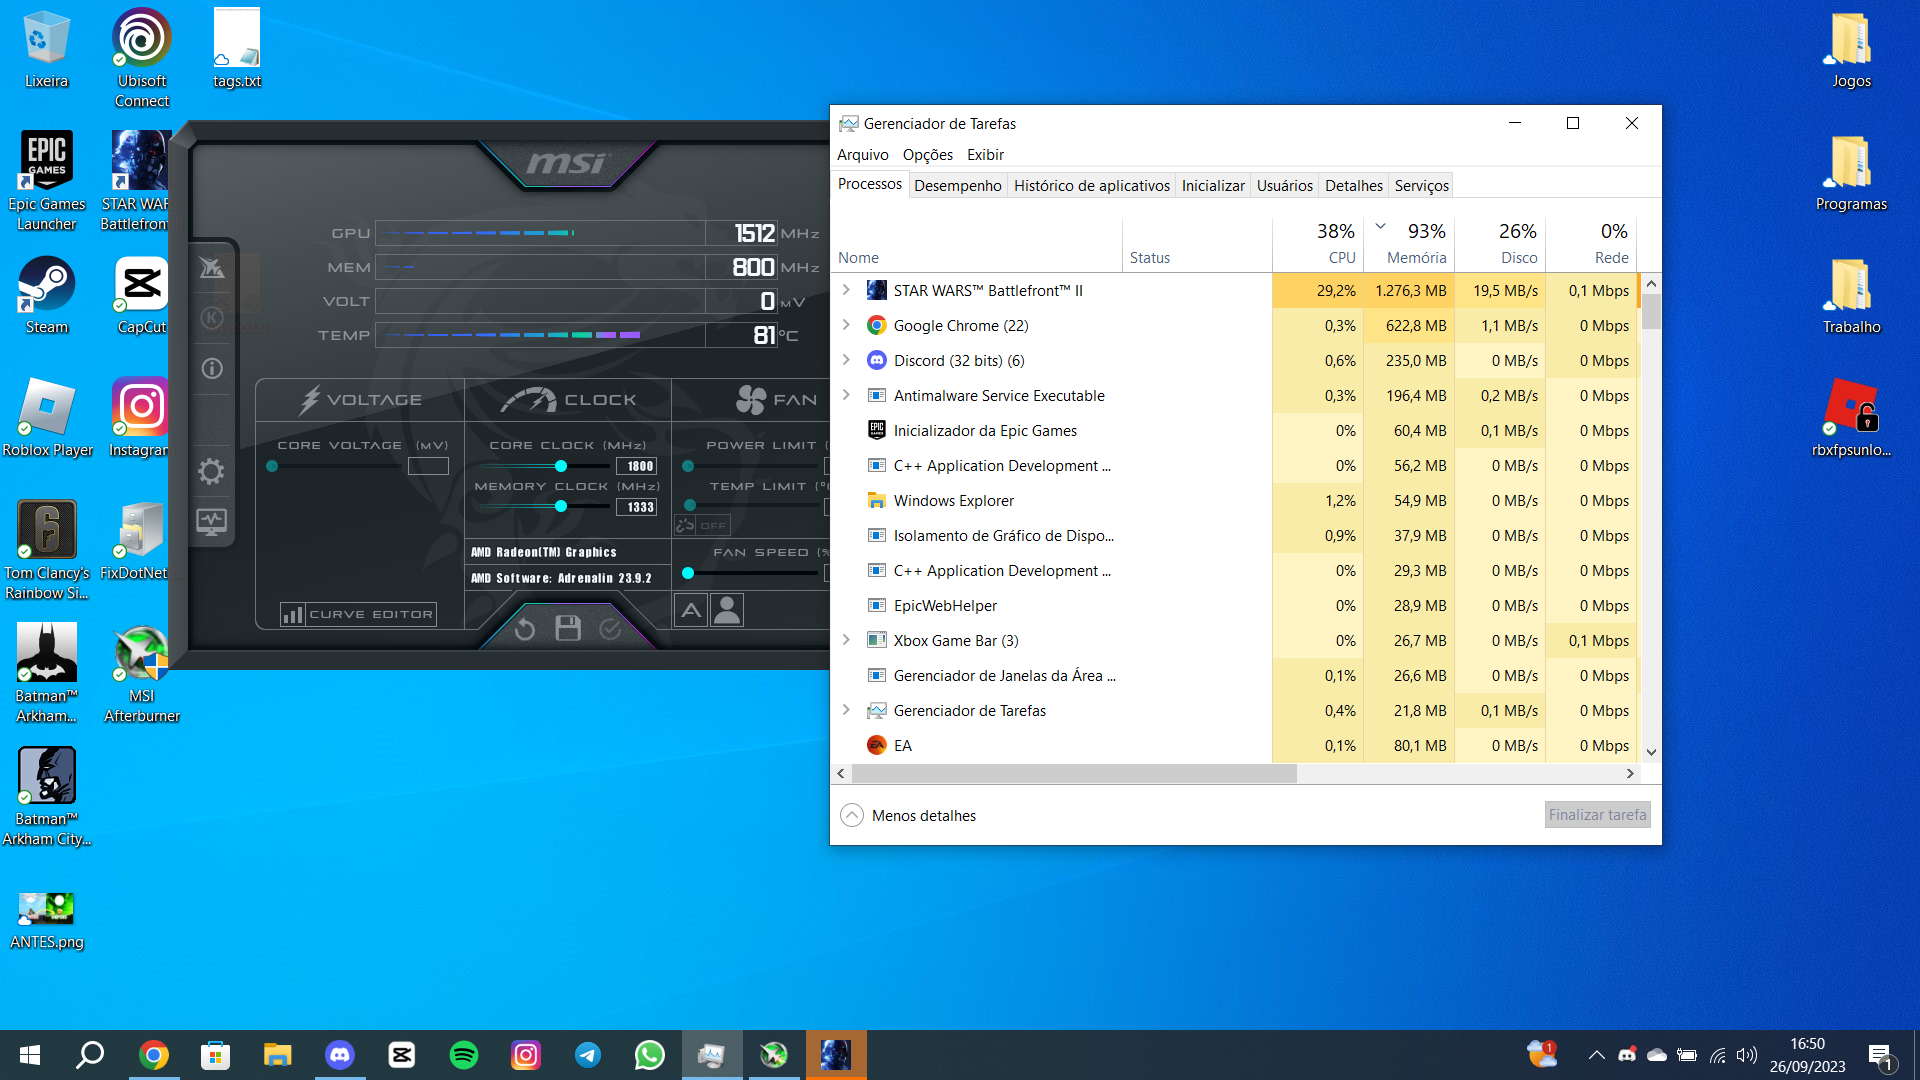The image size is (1920, 1080).
Task: Click the Finalizar tarefa button
Action: click(1597, 815)
